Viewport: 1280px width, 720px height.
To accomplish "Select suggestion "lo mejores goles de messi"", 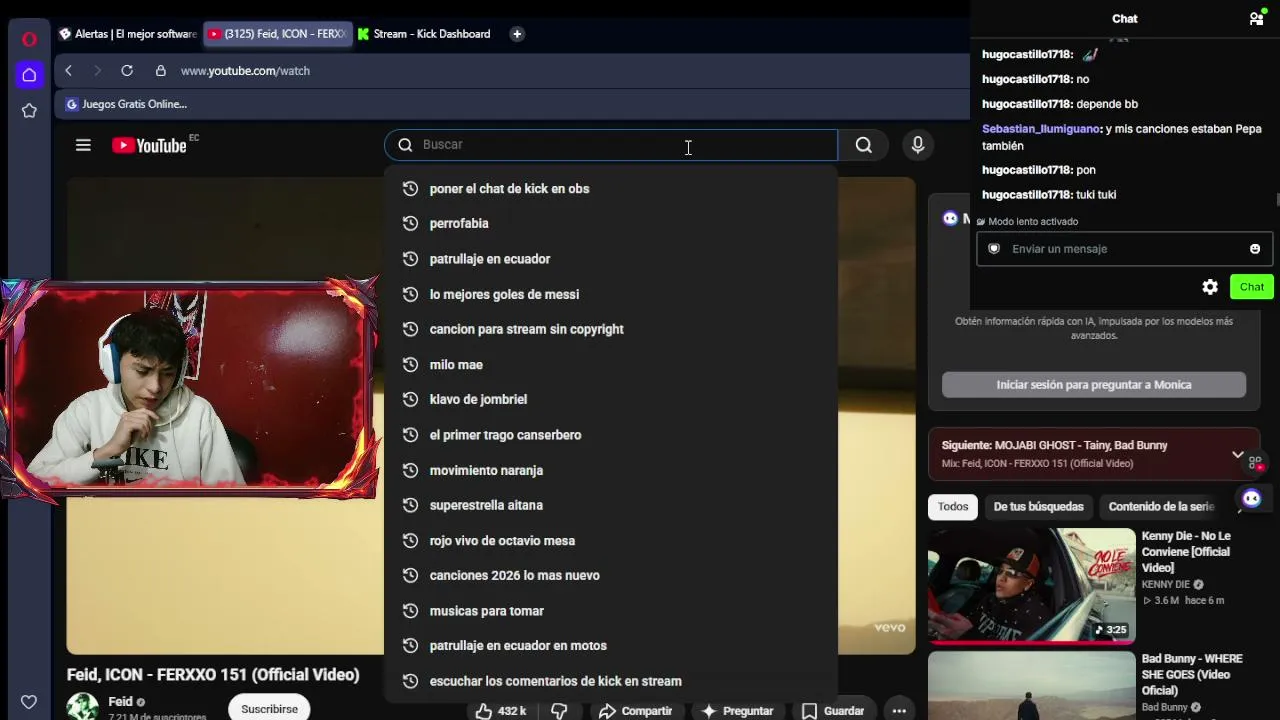I will pyautogui.click(x=611, y=294).
